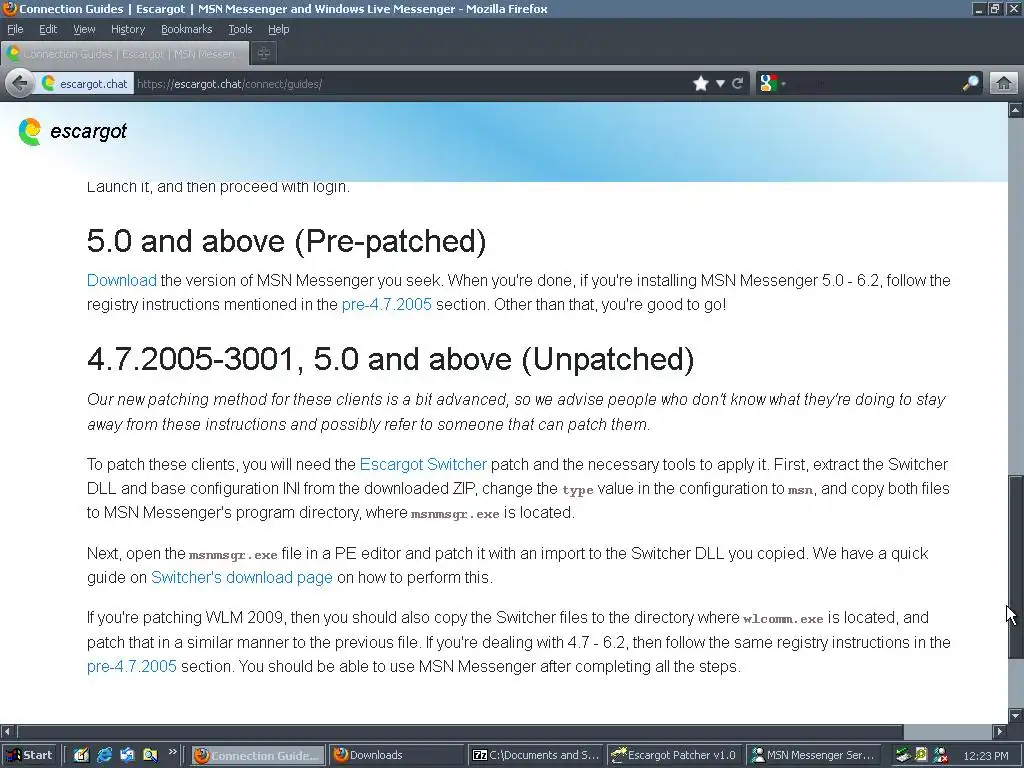Click the 'wlcomm.exe' code text

coord(783,618)
